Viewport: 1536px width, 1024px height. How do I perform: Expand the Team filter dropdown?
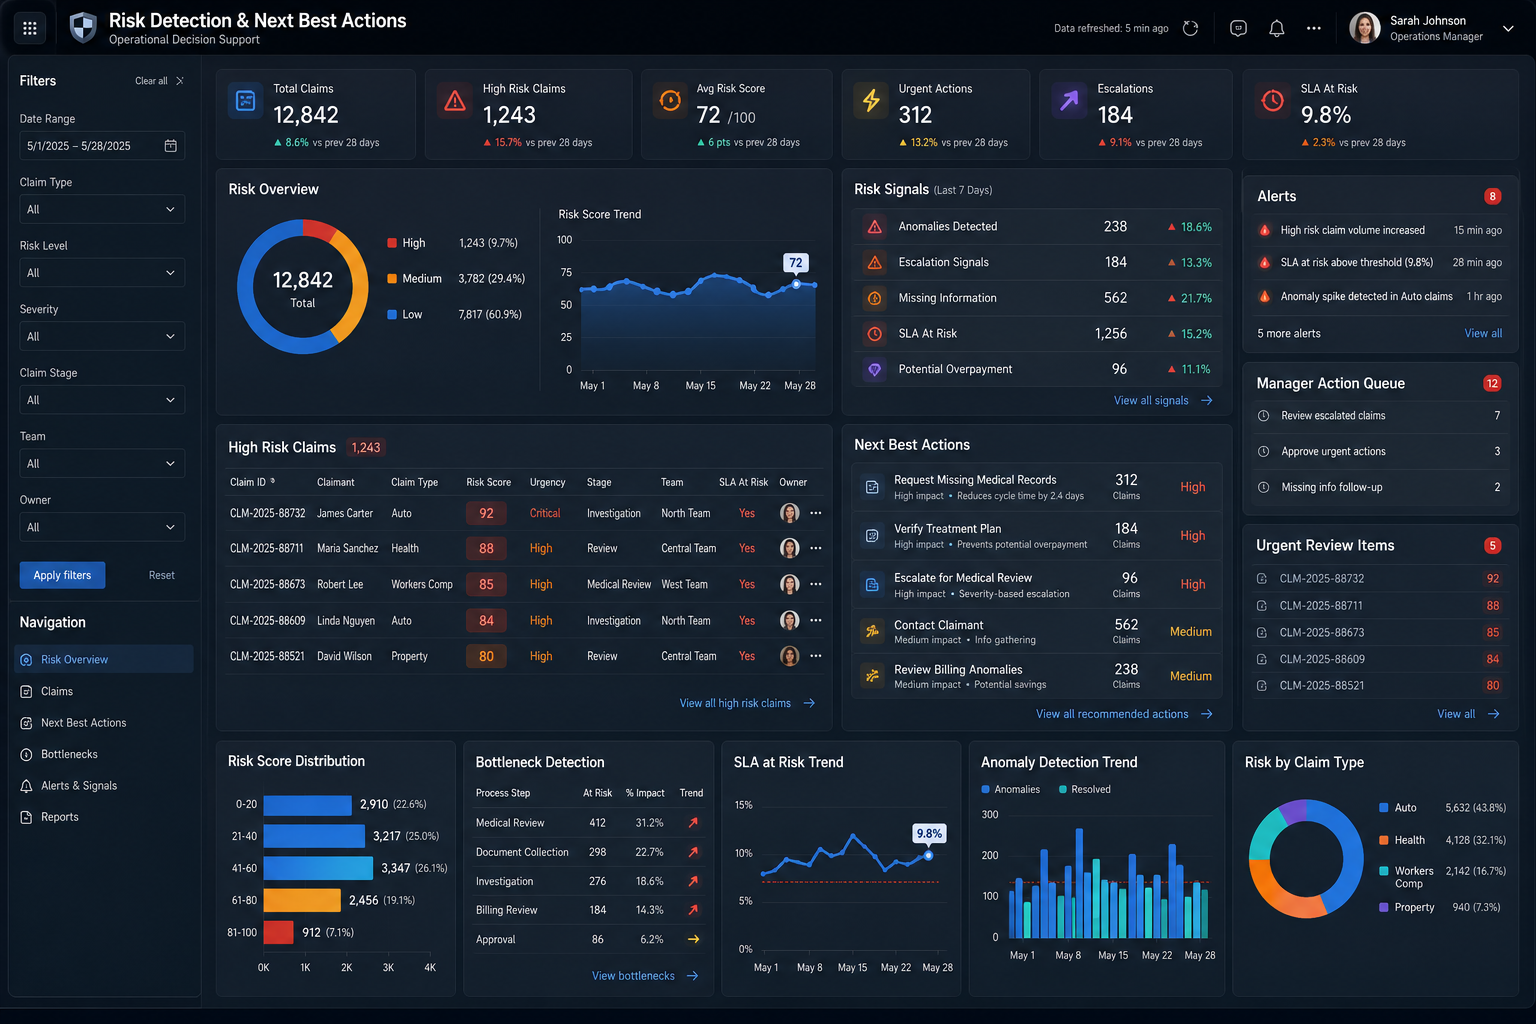point(102,464)
